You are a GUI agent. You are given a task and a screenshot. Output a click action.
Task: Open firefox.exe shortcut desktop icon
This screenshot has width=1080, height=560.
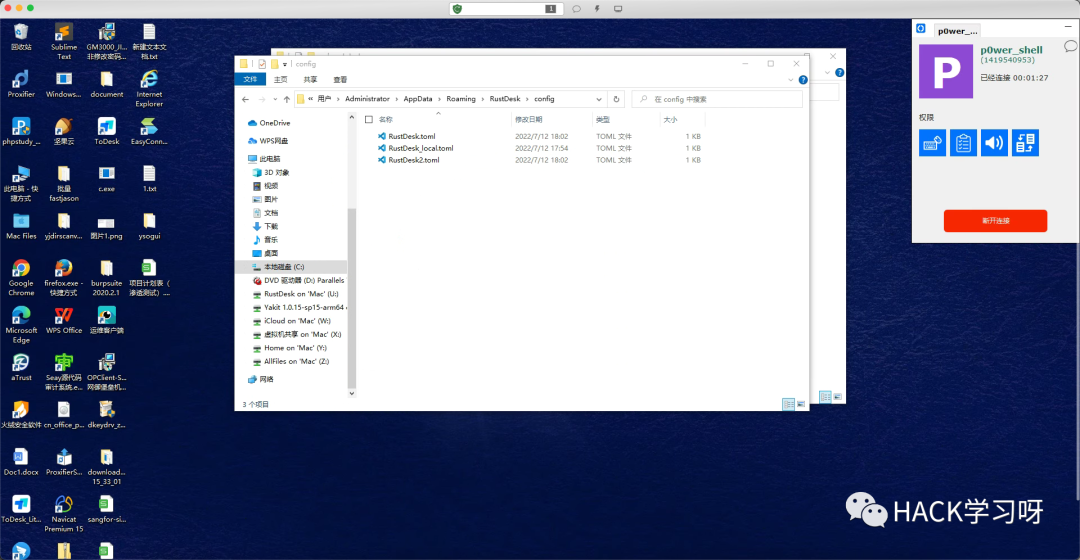(x=63, y=278)
